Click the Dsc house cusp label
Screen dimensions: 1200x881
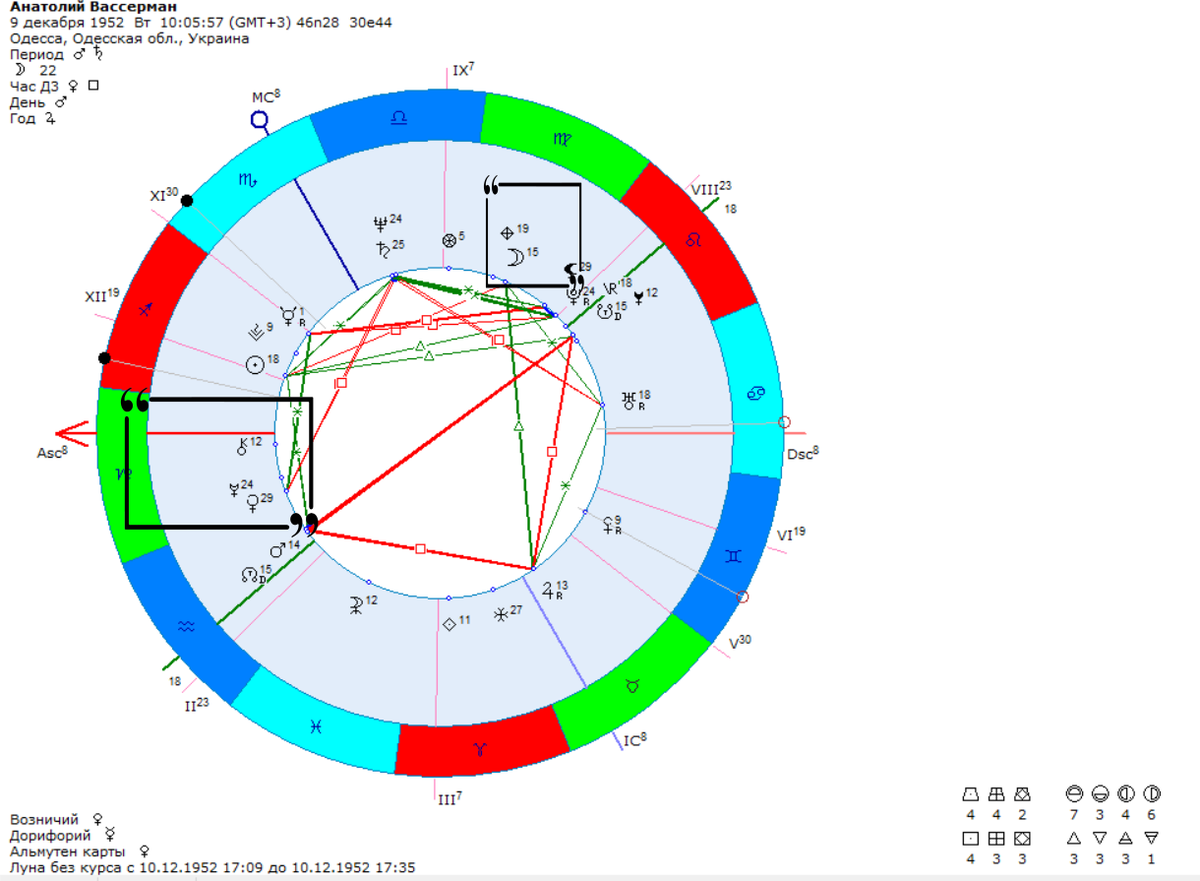803,452
